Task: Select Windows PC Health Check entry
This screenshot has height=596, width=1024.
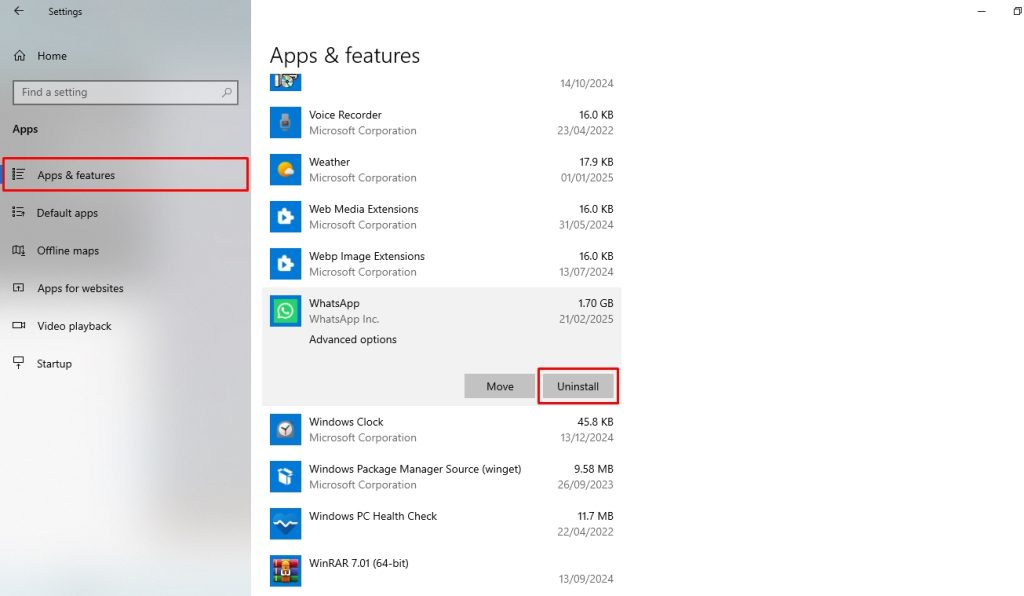Action: coord(441,524)
